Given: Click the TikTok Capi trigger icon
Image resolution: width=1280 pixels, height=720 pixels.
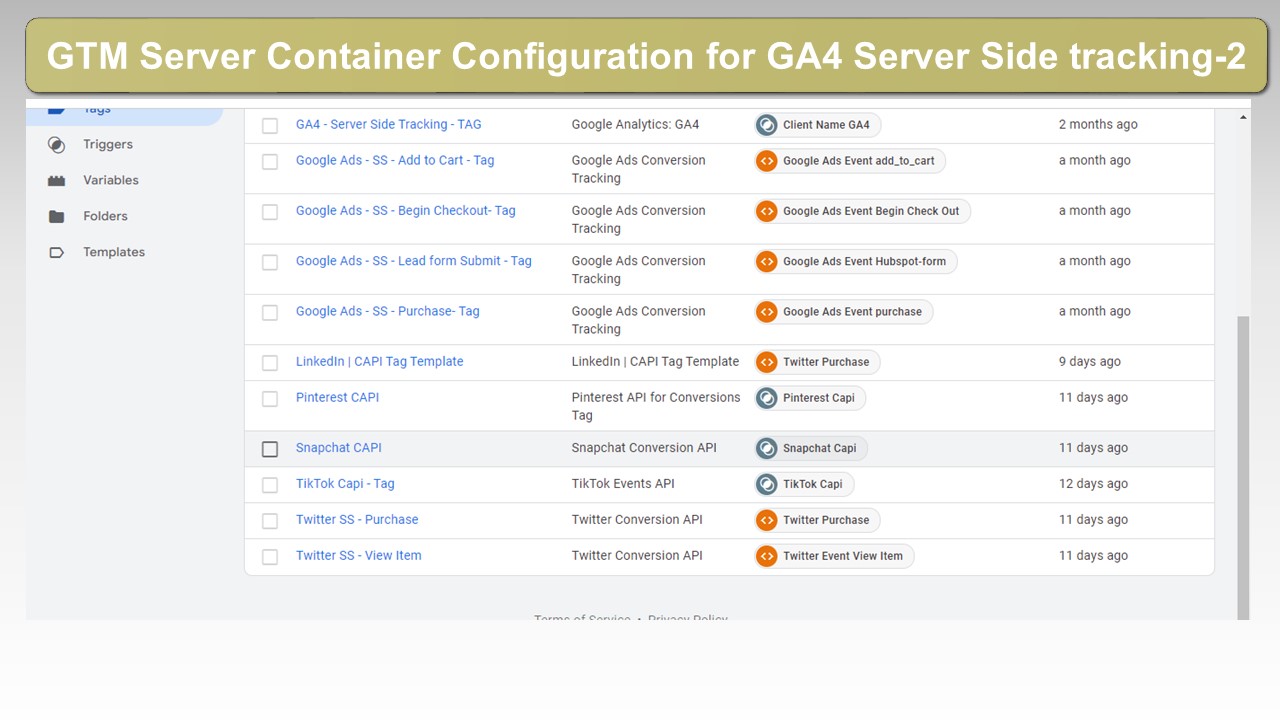Looking at the screenshot, I should click(767, 484).
